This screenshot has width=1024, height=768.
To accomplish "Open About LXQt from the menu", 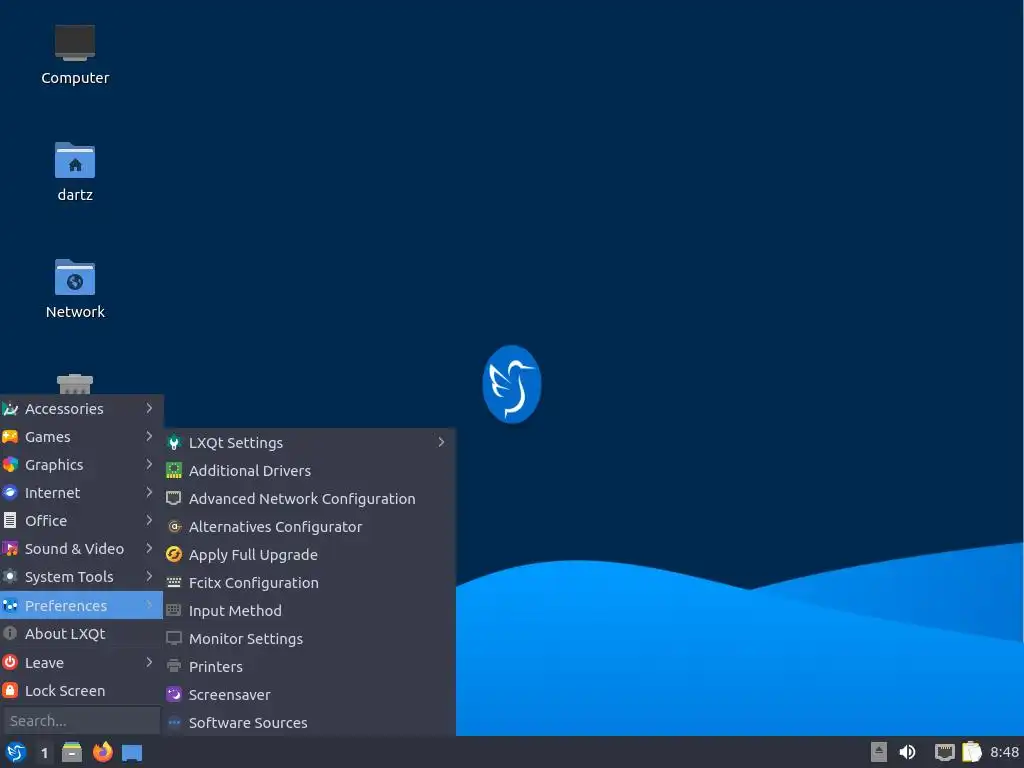I will click(82, 633).
